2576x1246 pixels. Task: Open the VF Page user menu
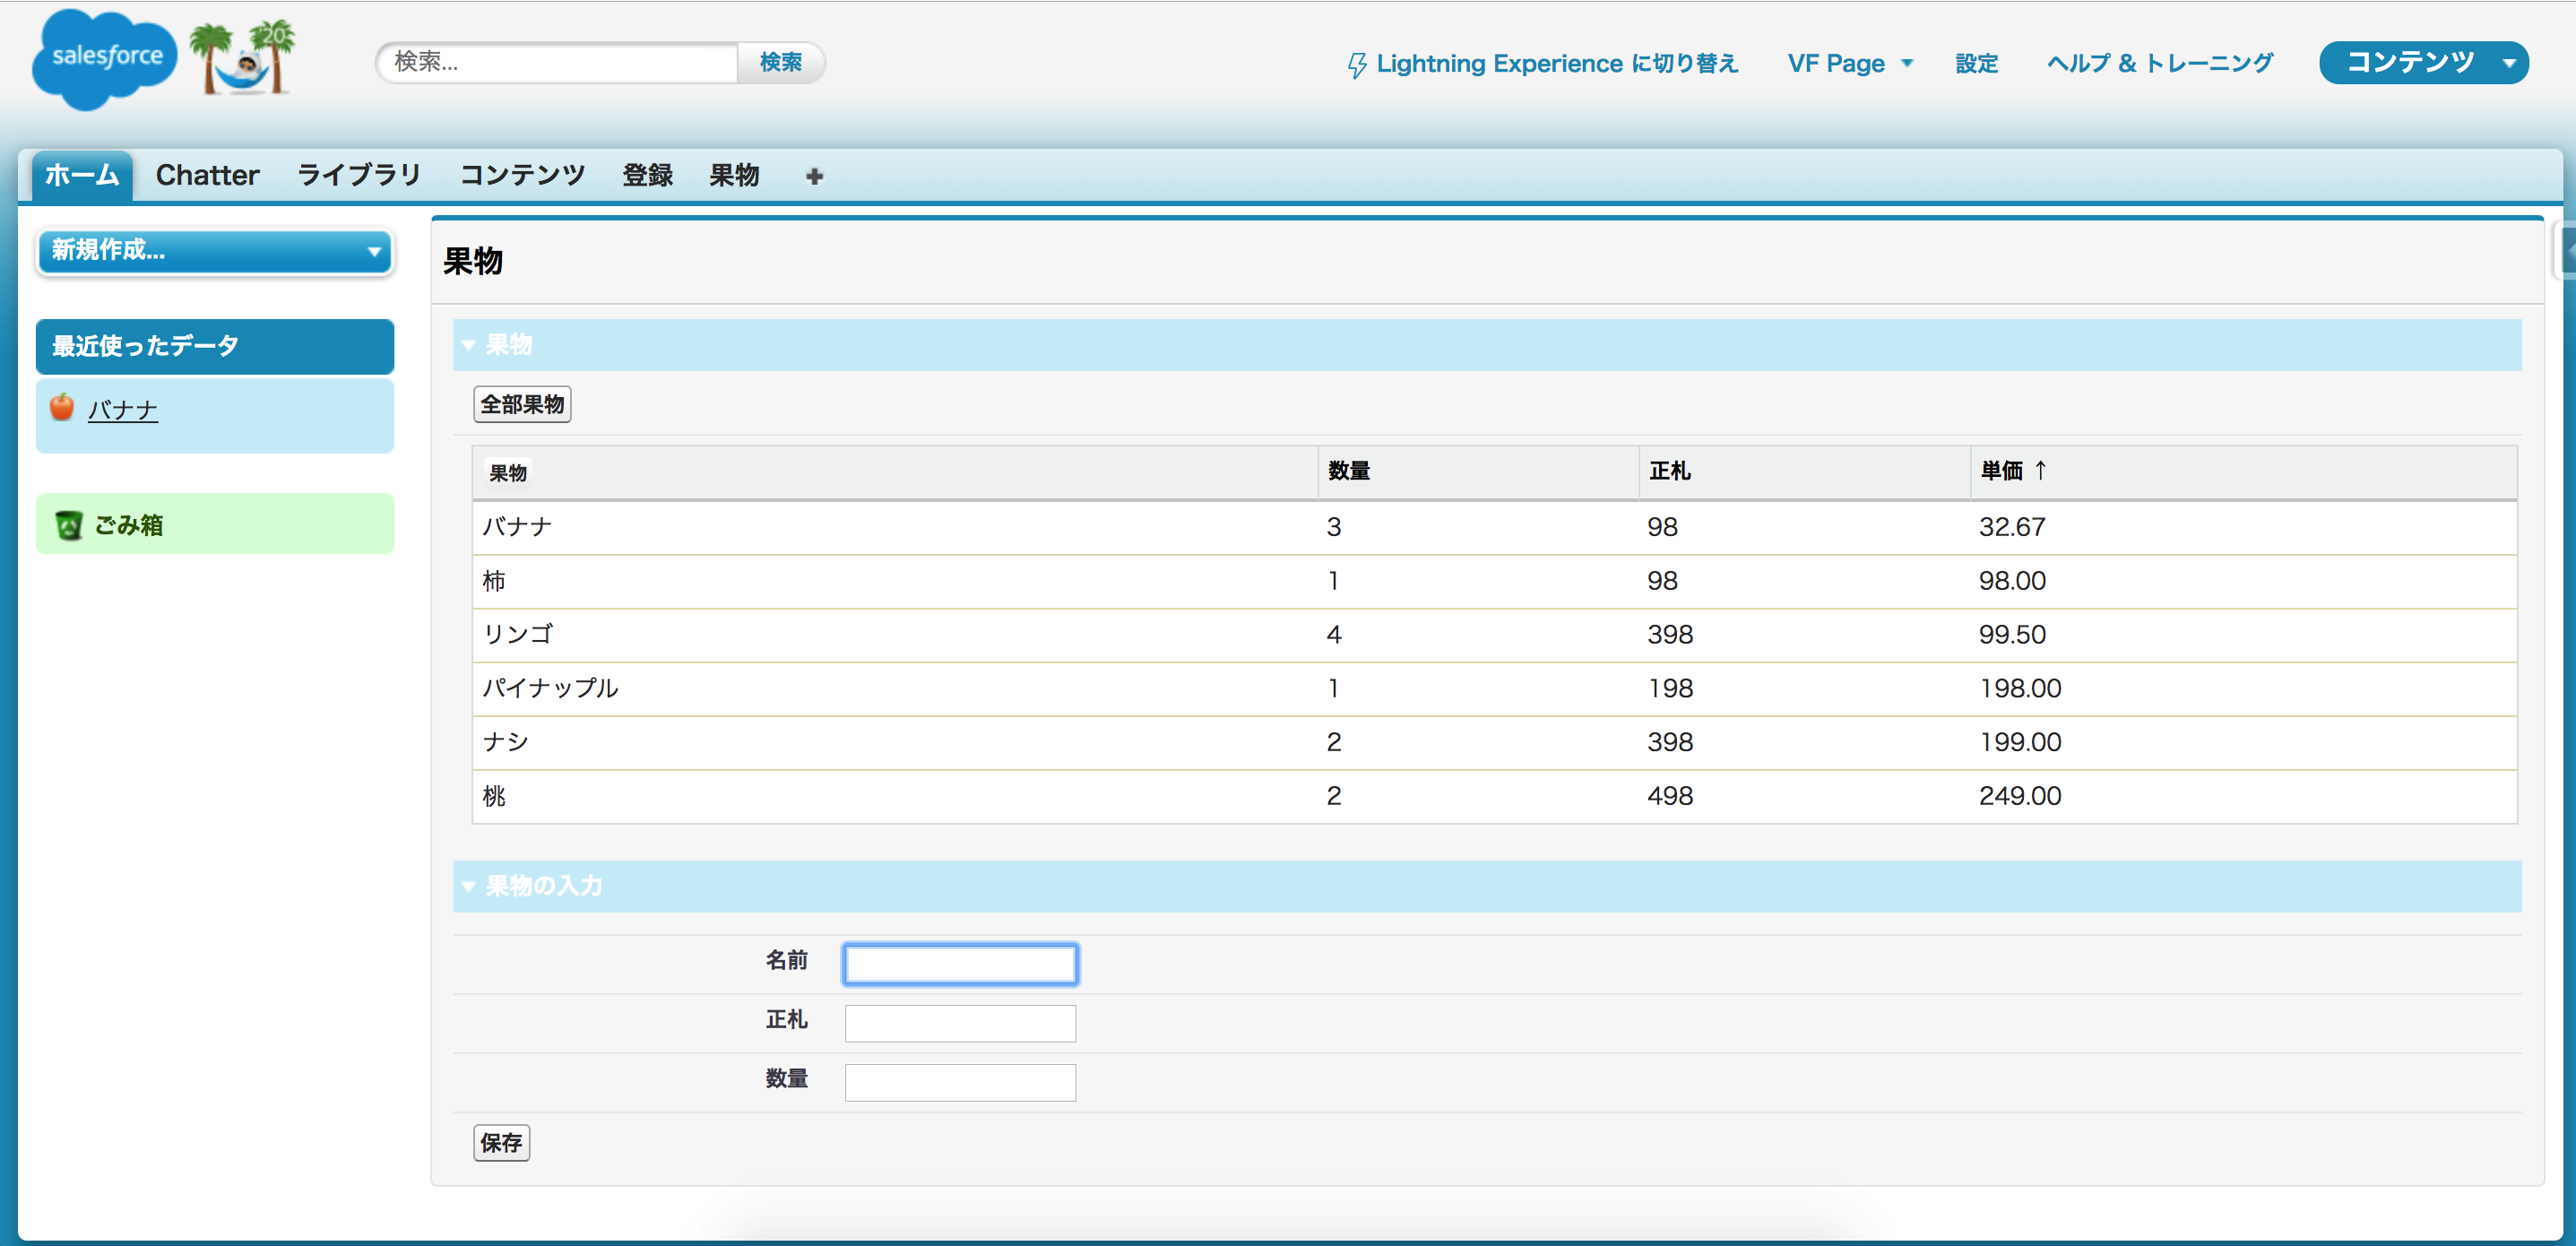[x=1849, y=64]
